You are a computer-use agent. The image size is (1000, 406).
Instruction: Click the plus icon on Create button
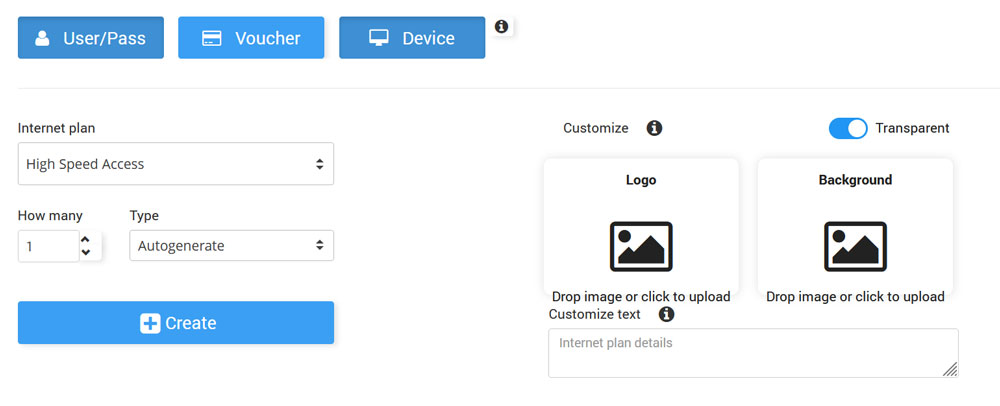click(x=150, y=323)
